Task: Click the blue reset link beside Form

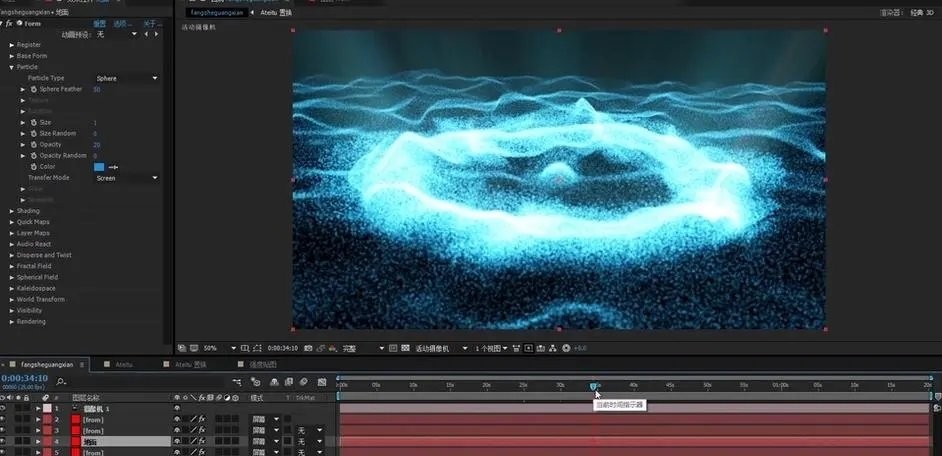Action: [99, 24]
